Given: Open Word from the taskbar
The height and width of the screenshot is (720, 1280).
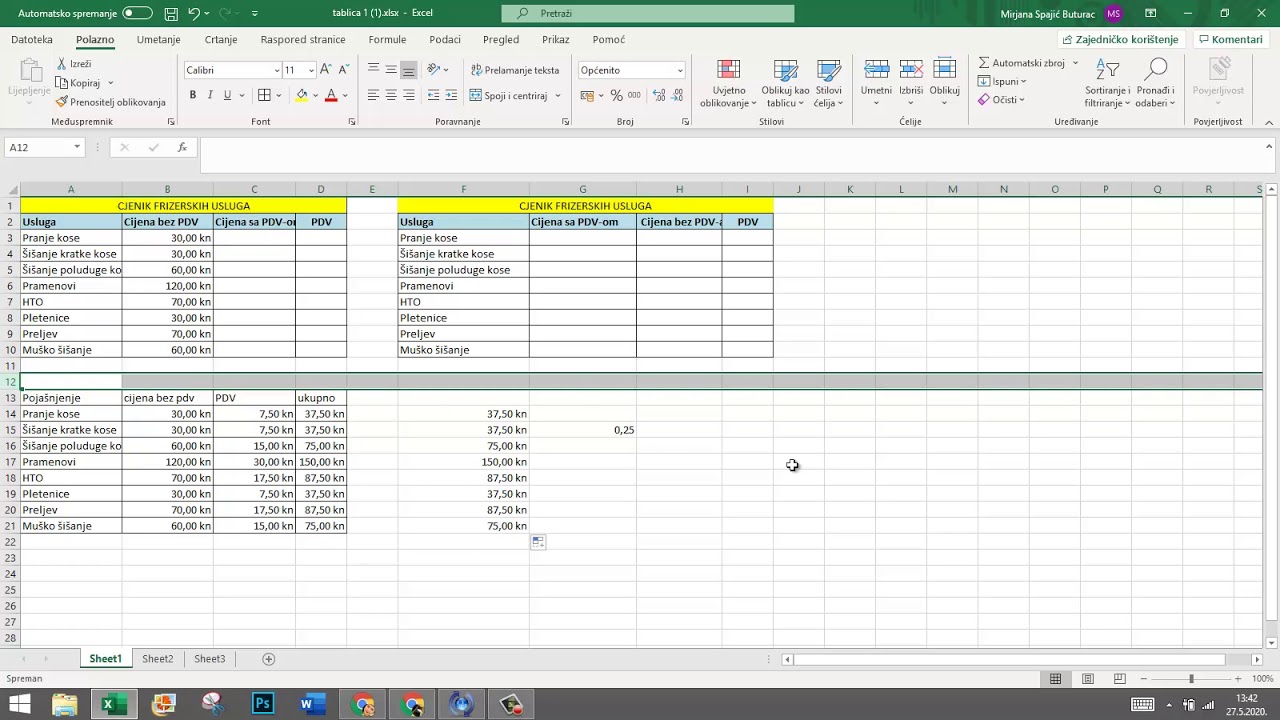Looking at the screenshot, I should click(313, 704).
